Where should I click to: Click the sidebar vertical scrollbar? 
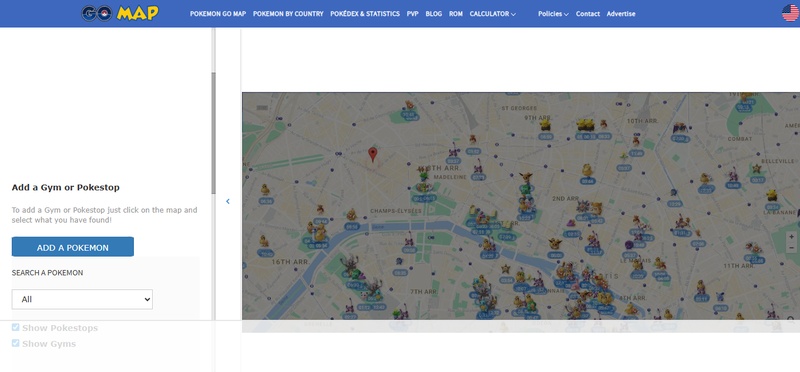click(213, 133)
